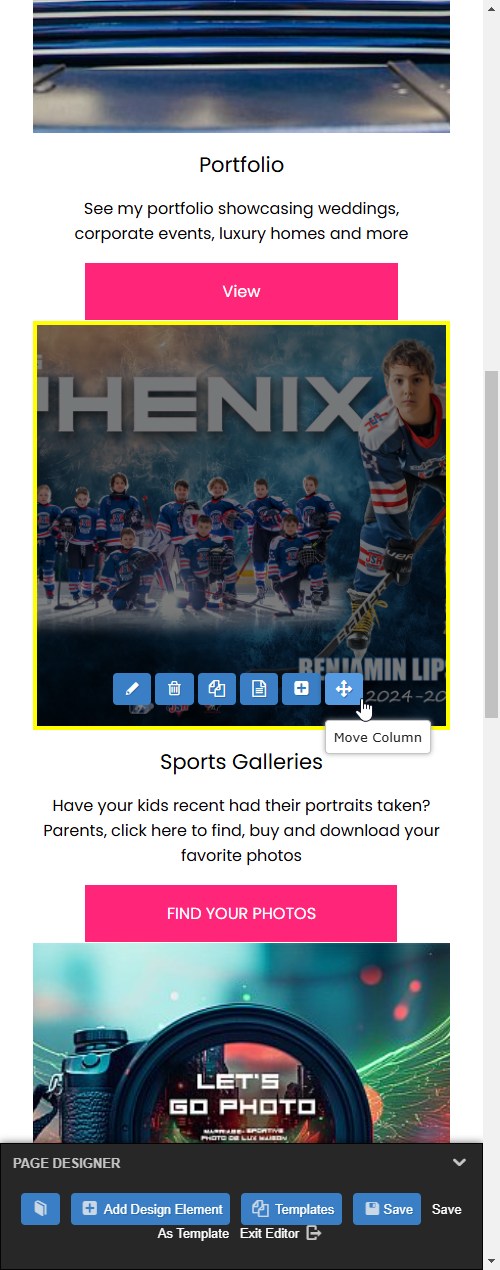Click the Save As Template link
The height and width of the screenshot is (1270, 500).
tap(310, 1220)
